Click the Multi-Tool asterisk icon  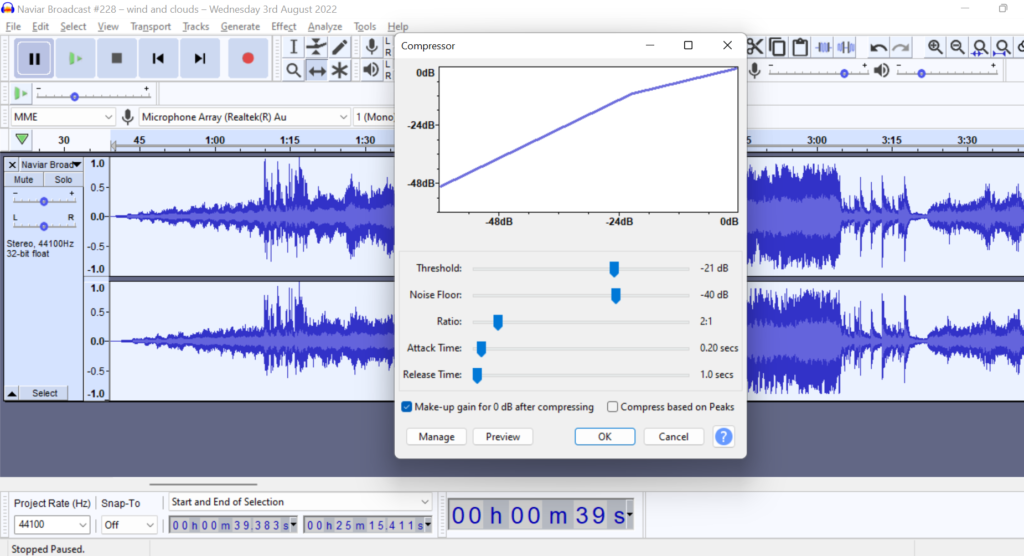pos(340,70)
